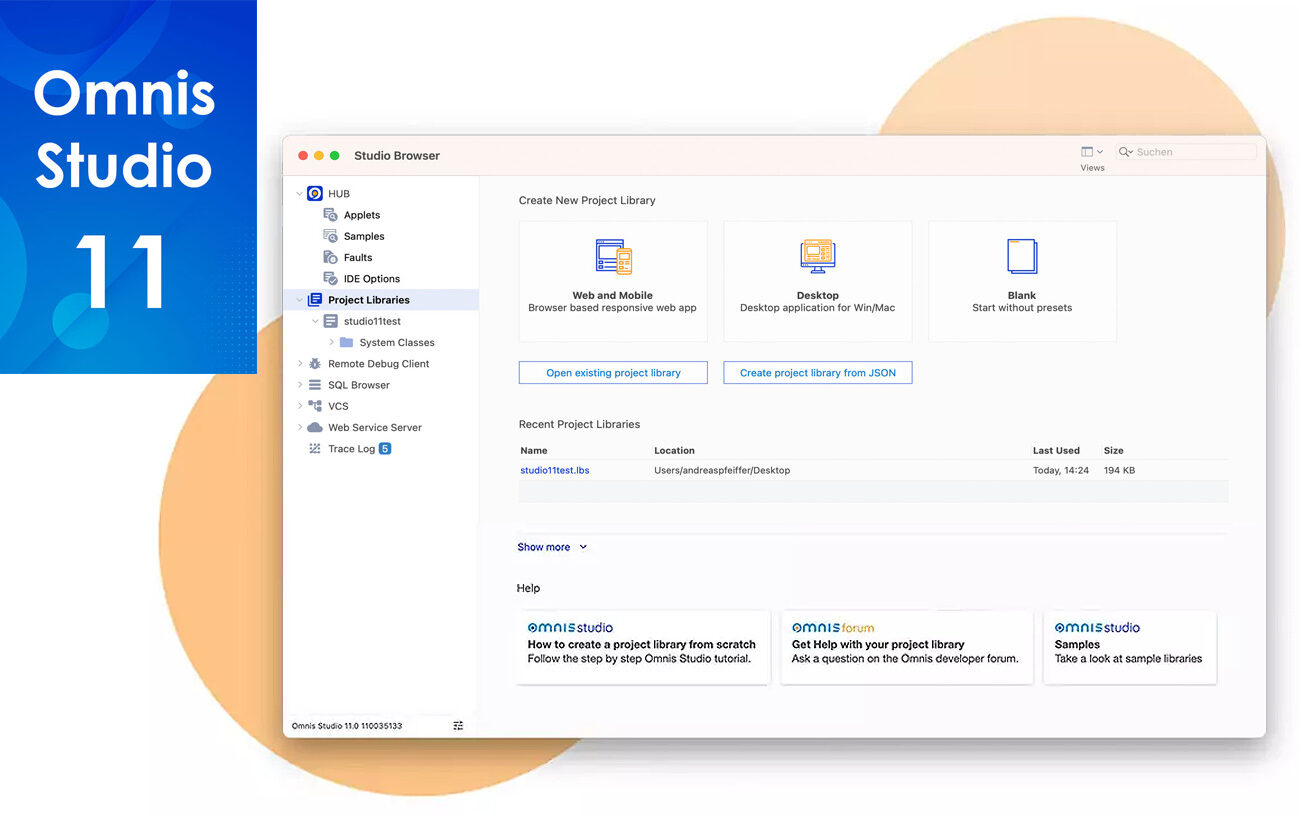This screenshot has width=1300, height=818.
Task: Click the Show more link
Action: click(544, 547)
